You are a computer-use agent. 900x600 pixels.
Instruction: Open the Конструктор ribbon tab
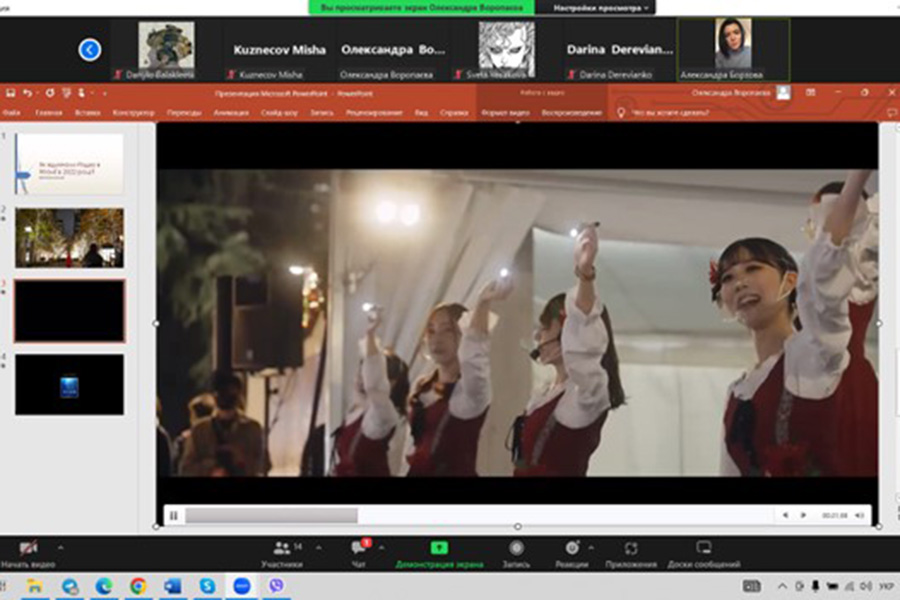(134, 113)
